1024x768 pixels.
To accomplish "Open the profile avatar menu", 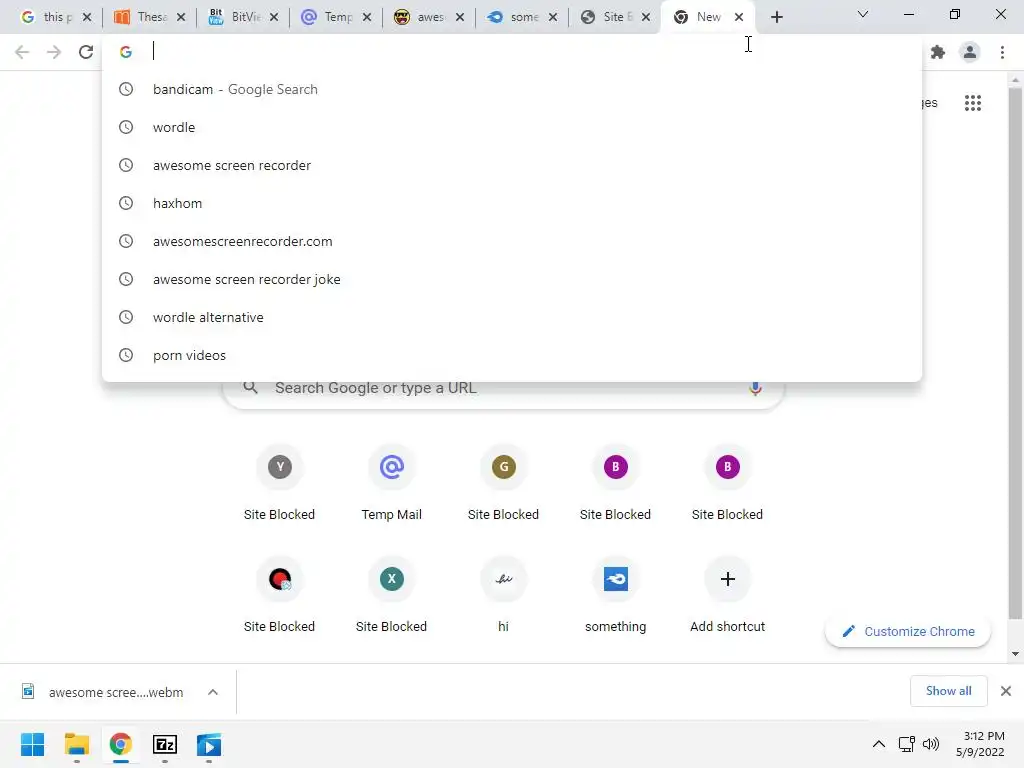I will [970, 52].
